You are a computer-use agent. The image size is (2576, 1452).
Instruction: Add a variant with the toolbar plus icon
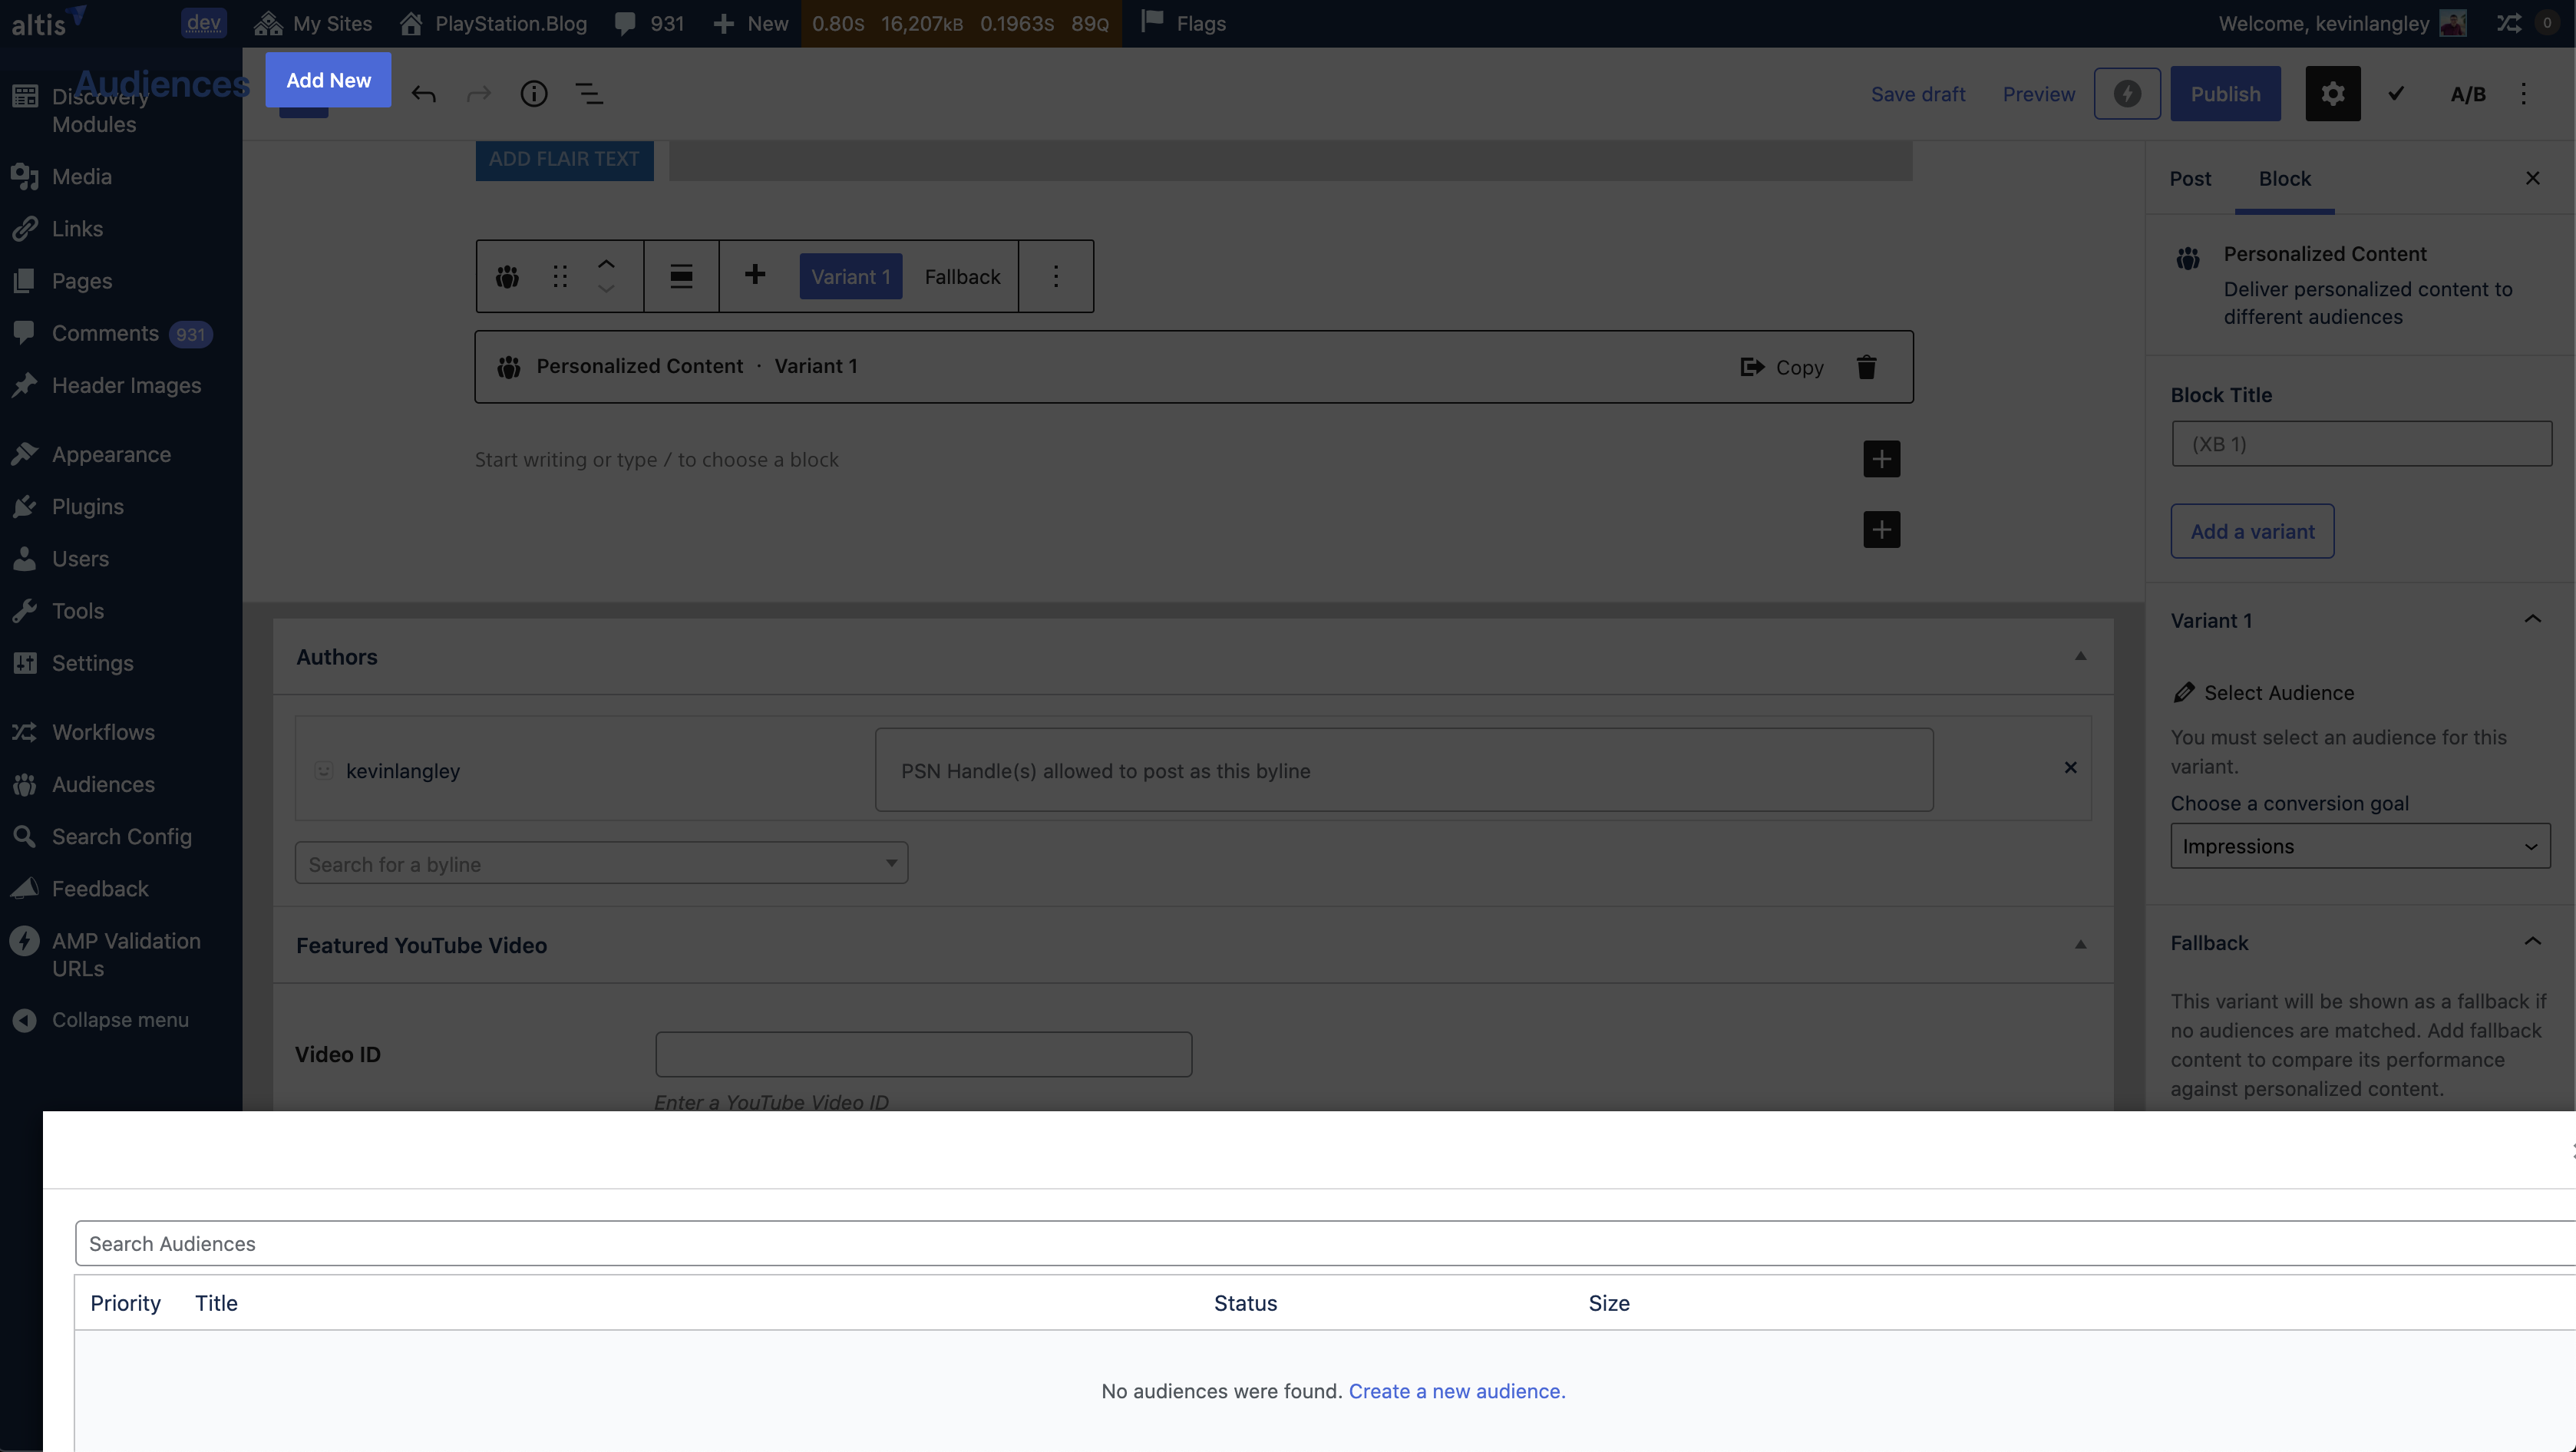[x=755, y=275]
